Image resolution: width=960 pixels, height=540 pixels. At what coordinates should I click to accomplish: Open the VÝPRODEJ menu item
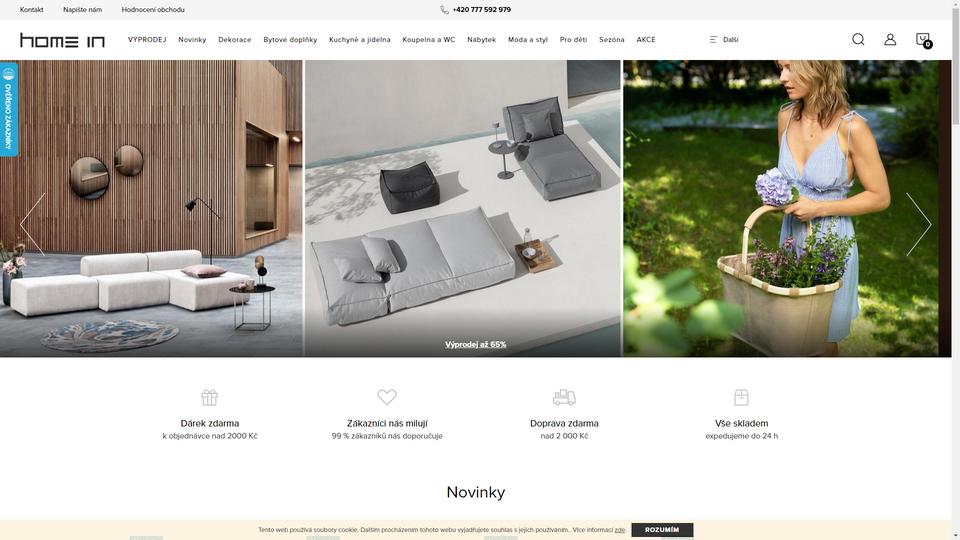pos(147,39)
